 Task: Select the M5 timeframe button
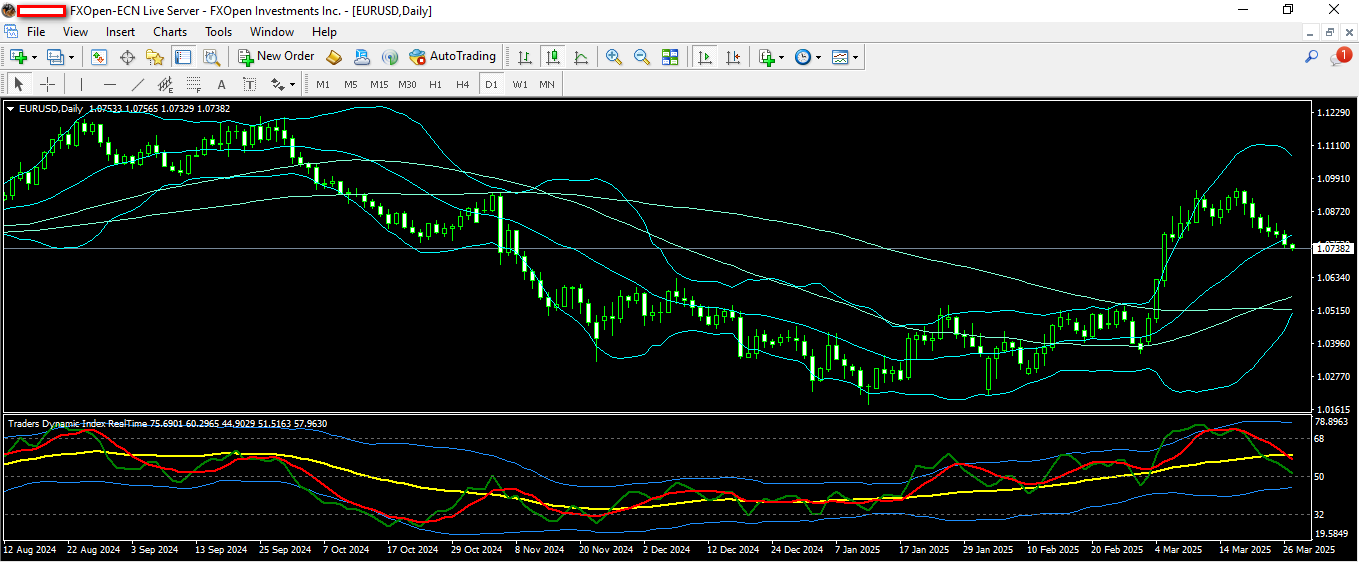(351, 84)
